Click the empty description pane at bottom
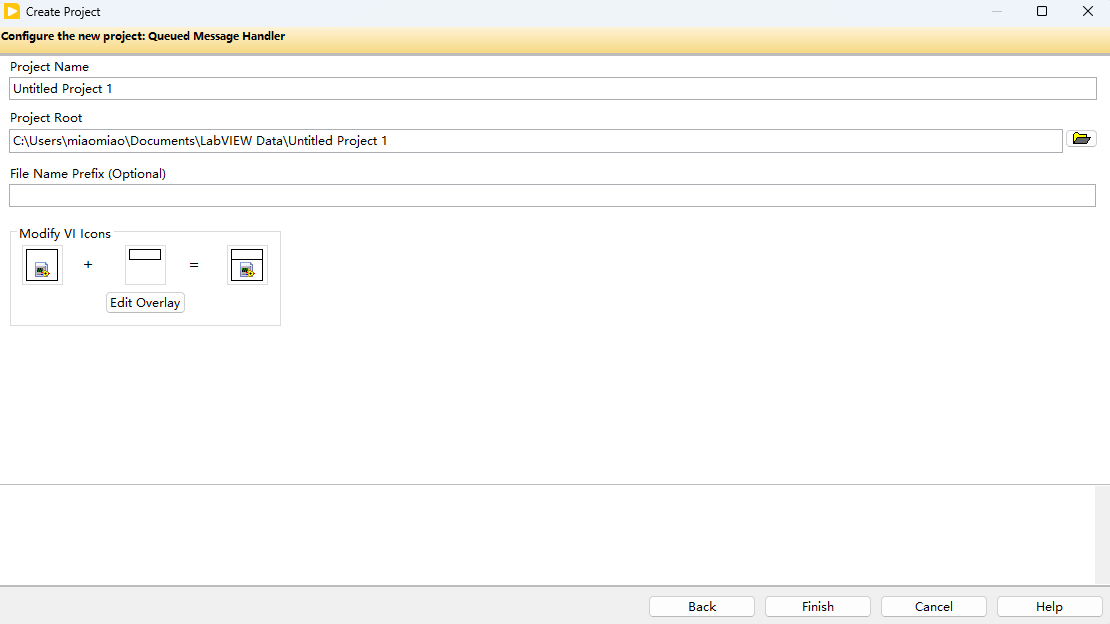Screen dimensions: 1110x624 [x=545, y=535]
